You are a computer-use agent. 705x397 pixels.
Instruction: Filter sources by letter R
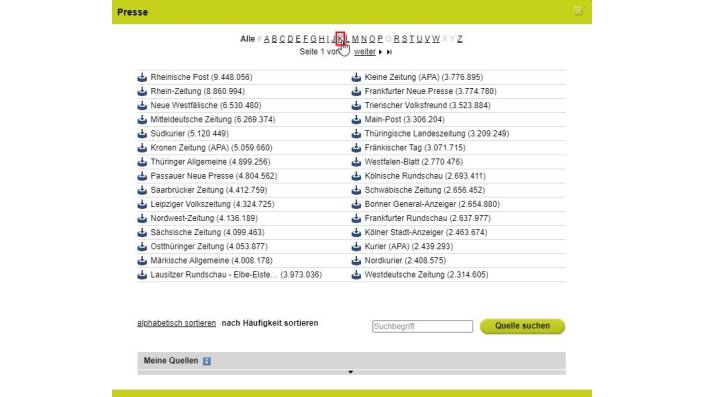396,39
